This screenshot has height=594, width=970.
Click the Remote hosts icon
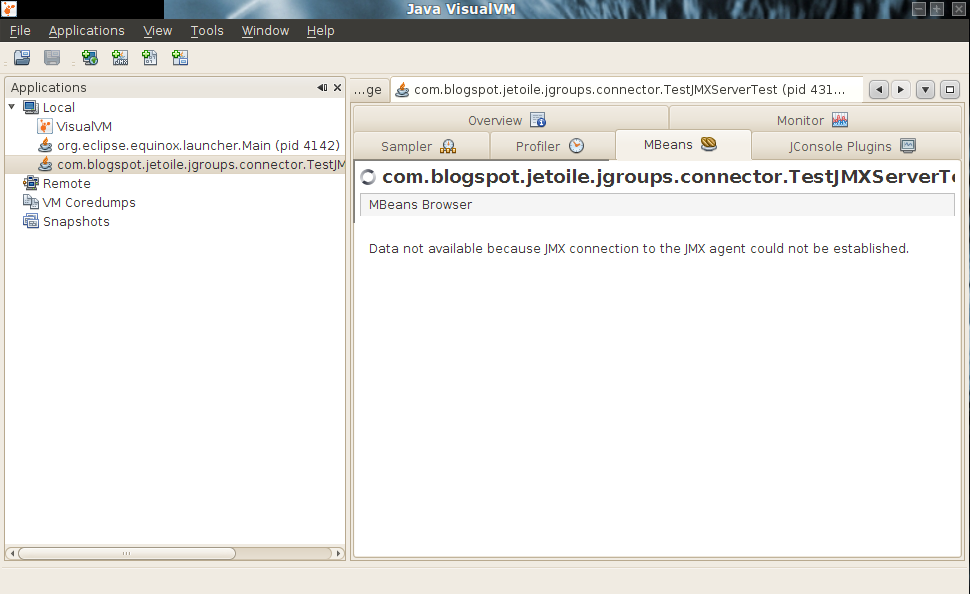point(31,183)
